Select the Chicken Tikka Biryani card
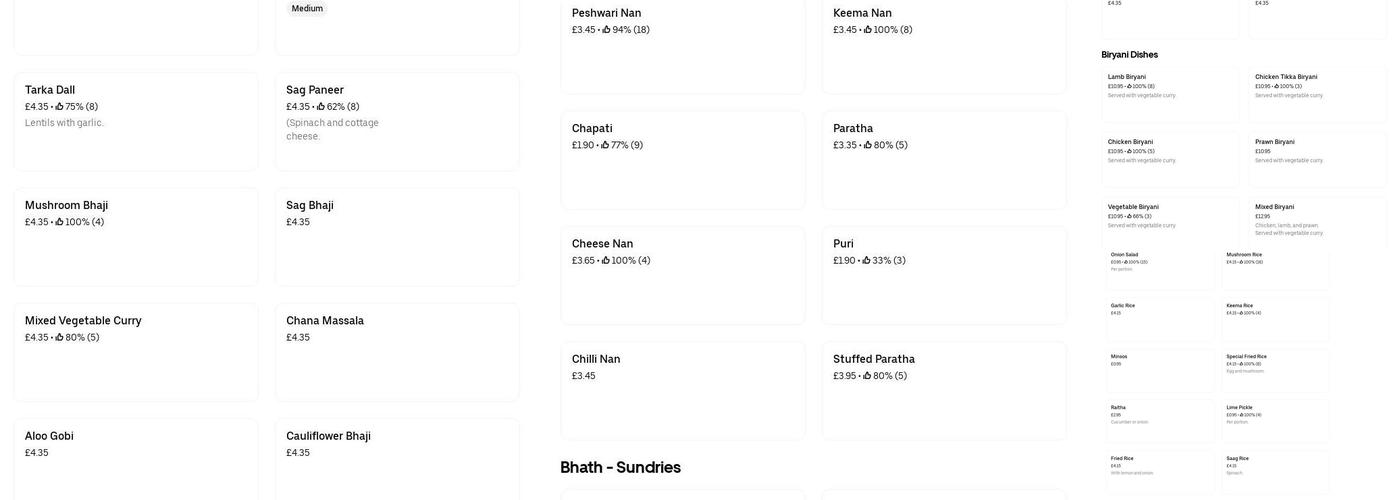1400x500 pixels. coord(1317,94)
